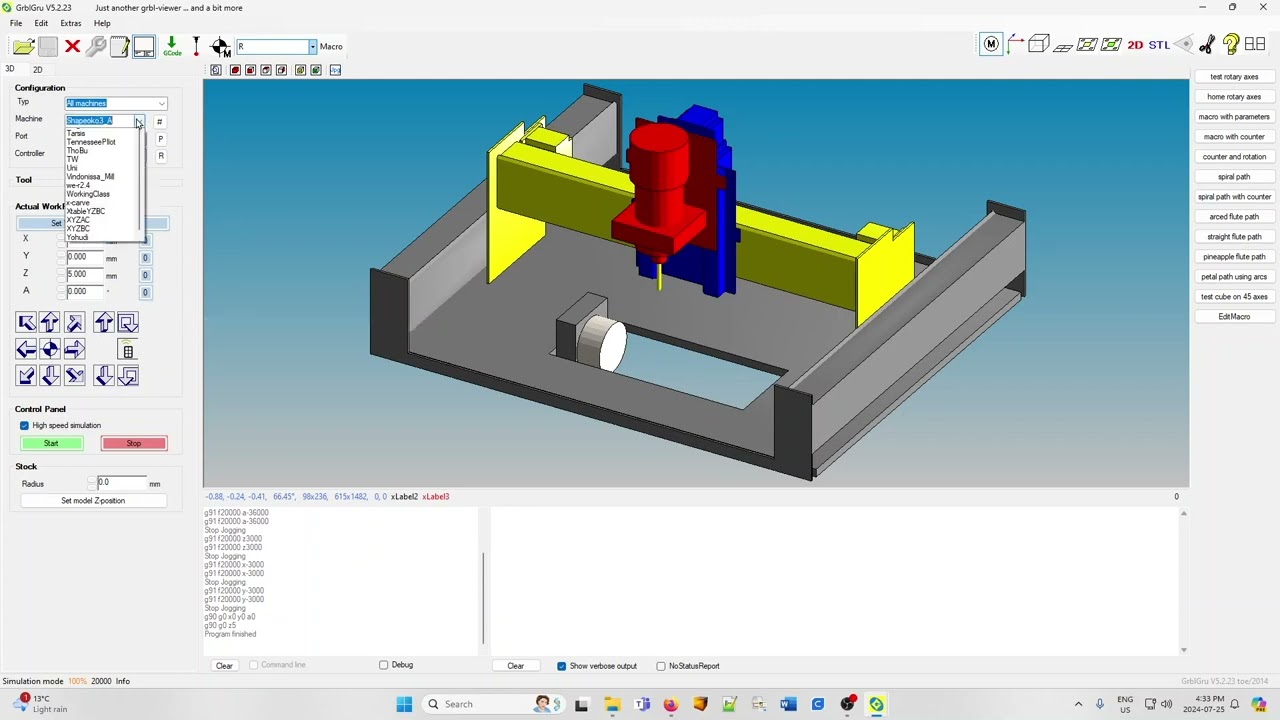1280x720 pixels.
Task: Click the green GCode download icon
Action: coord(172,46)
